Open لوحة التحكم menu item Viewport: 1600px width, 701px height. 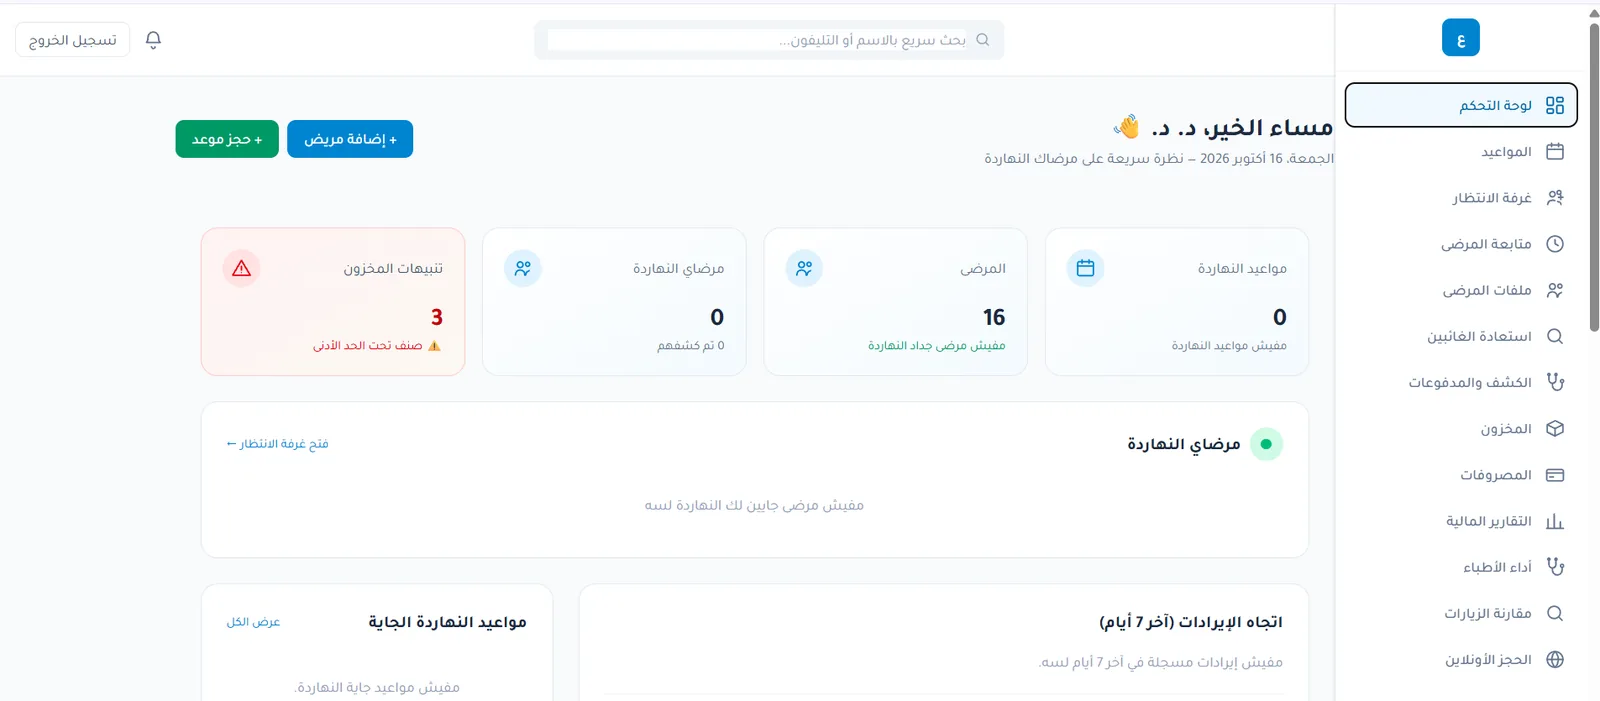1461,105
